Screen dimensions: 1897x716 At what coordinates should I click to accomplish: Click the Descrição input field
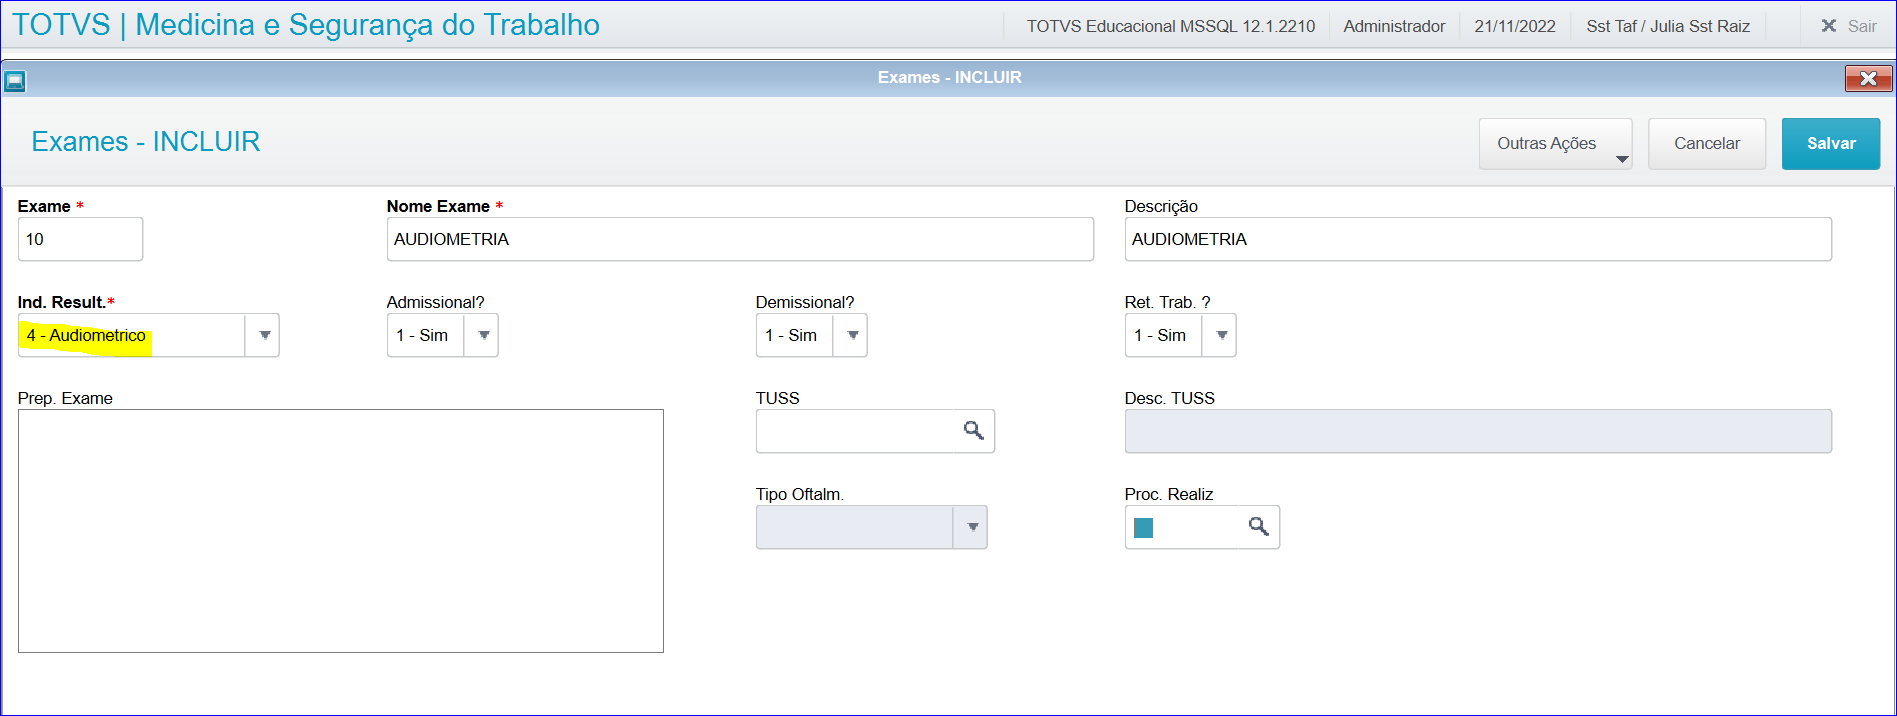(1478, 239)
